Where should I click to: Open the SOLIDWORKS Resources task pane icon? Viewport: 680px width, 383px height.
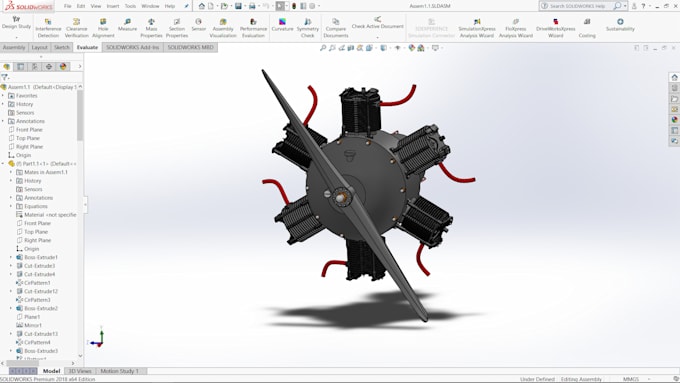674,78
